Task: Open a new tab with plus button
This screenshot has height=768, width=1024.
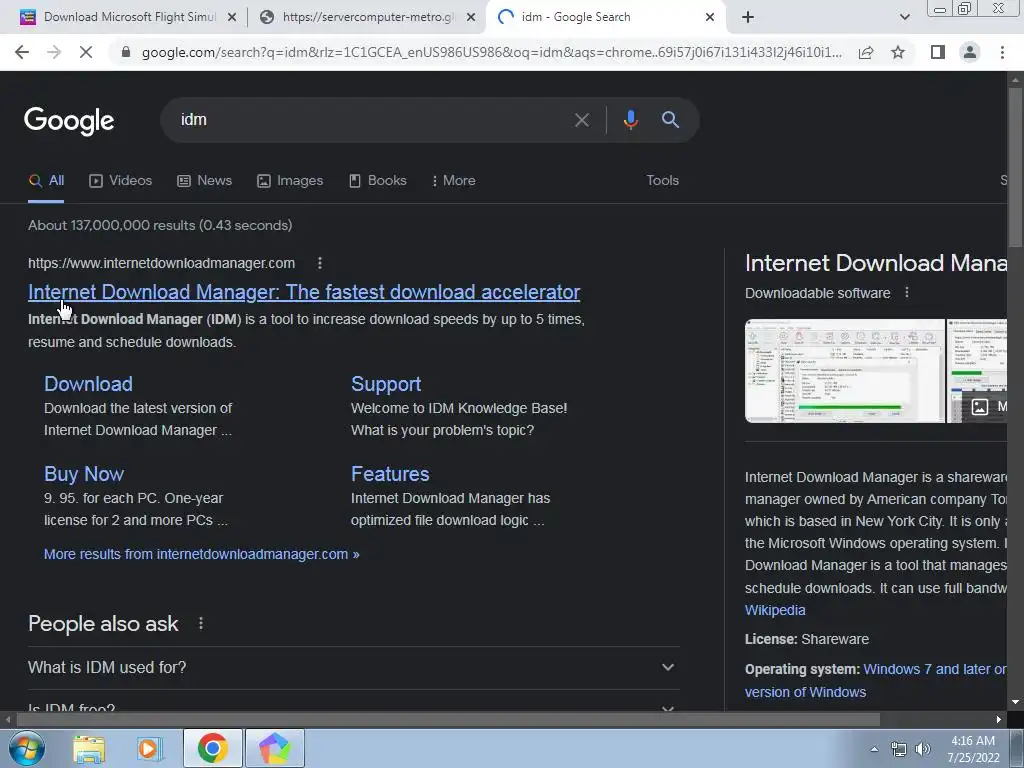Action: 748,17
